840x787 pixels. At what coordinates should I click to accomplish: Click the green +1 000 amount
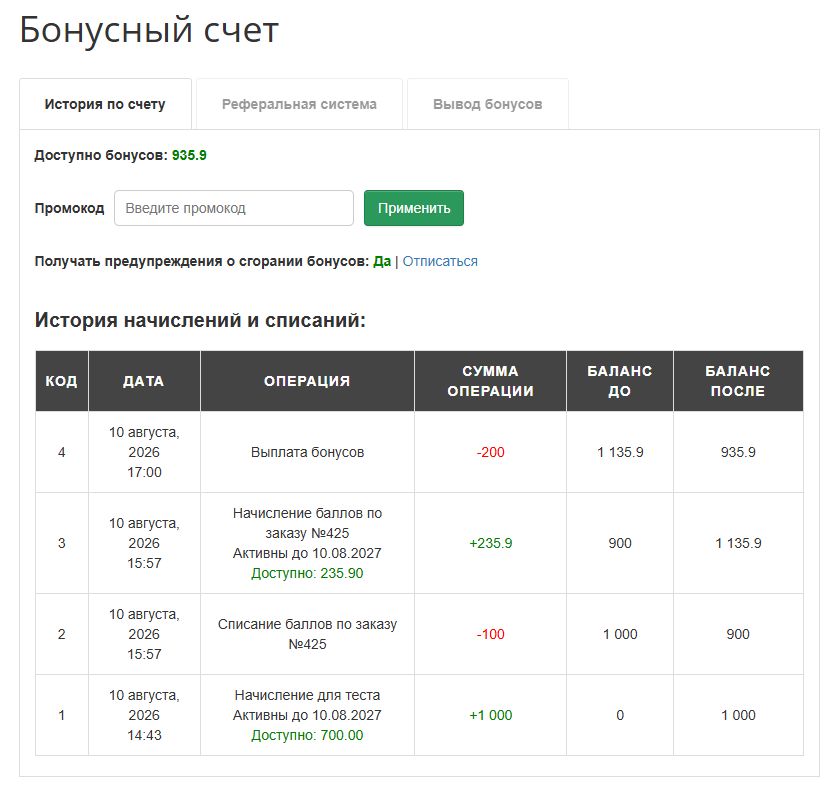(x=491, y=715)
